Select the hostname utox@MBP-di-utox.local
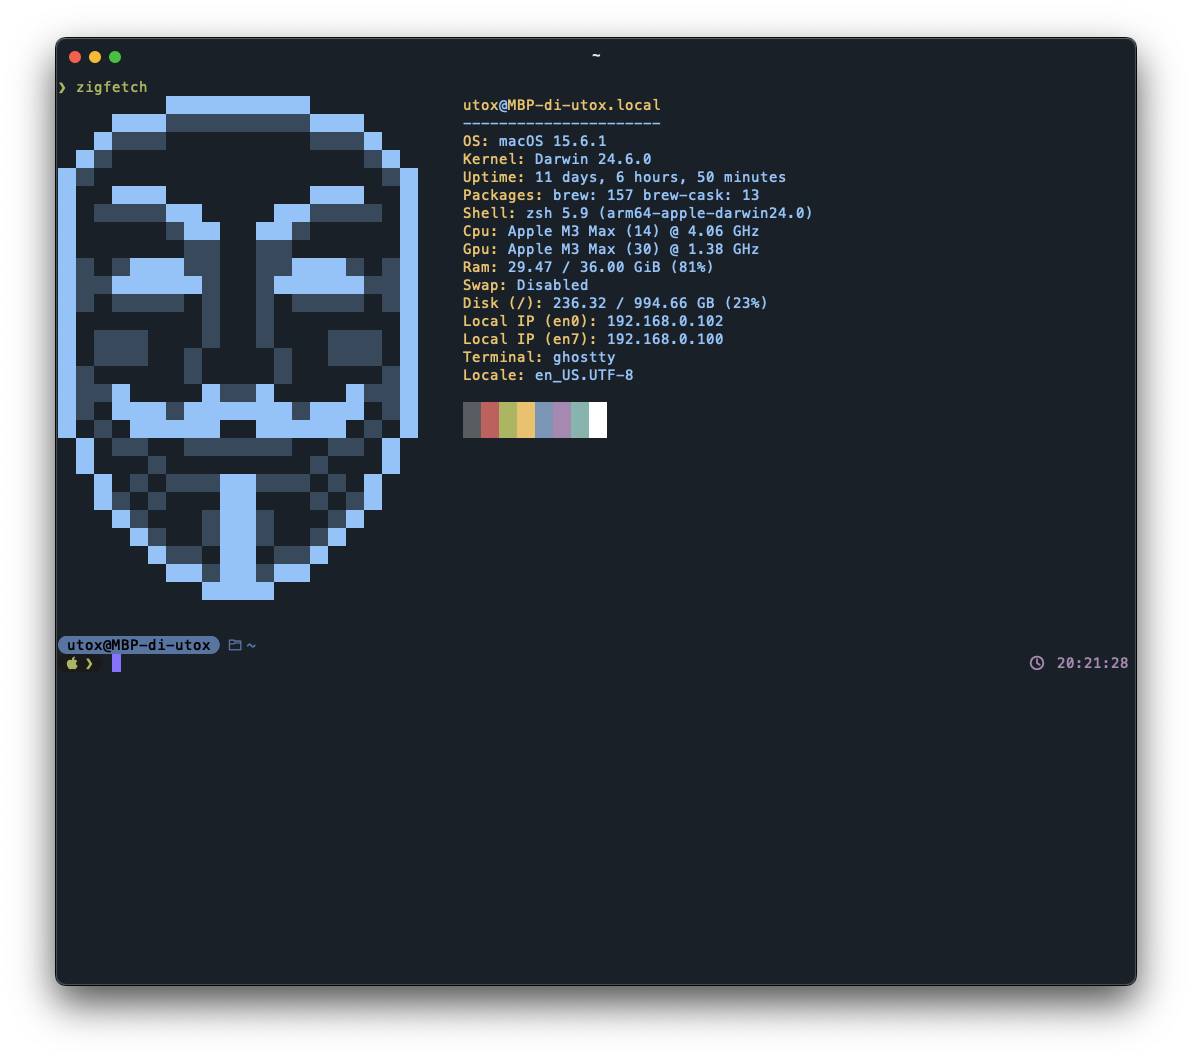 [560, 104]
